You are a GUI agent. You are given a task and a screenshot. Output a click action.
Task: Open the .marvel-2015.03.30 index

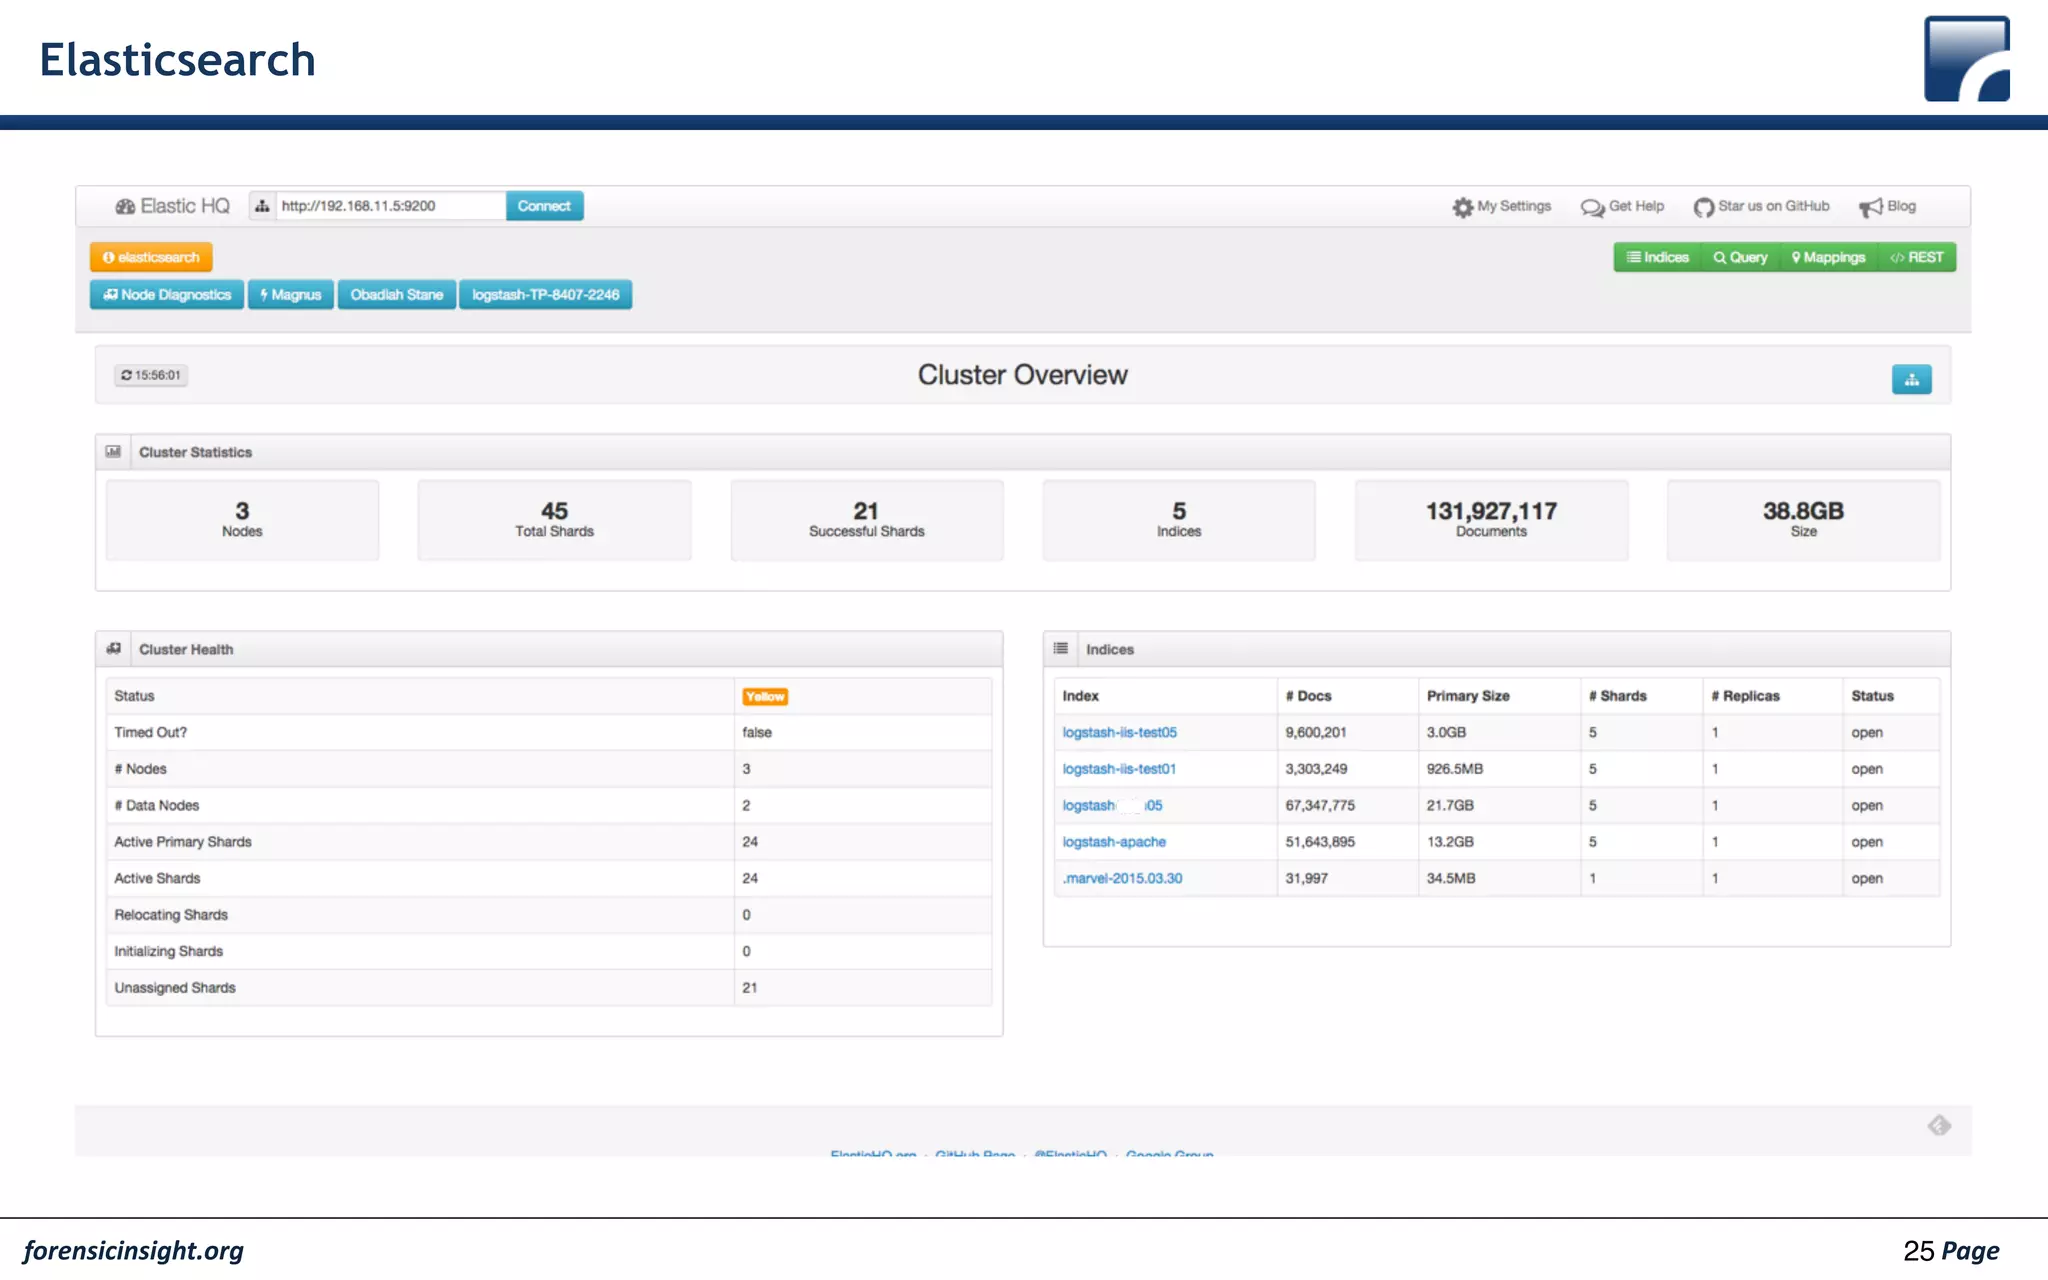point(1122,878)
